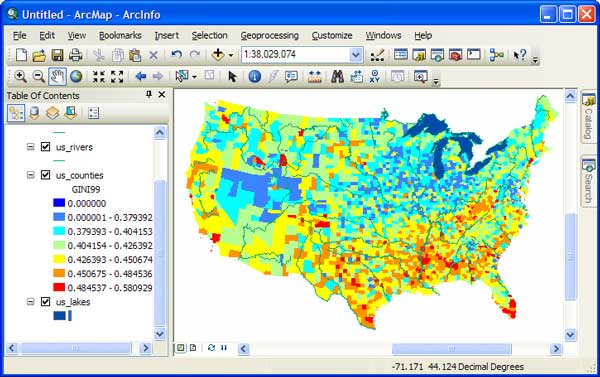This screenshot has width=600, height=377.
Task: Open Select Features tool dropdown arrow
Action: [194, 77]
